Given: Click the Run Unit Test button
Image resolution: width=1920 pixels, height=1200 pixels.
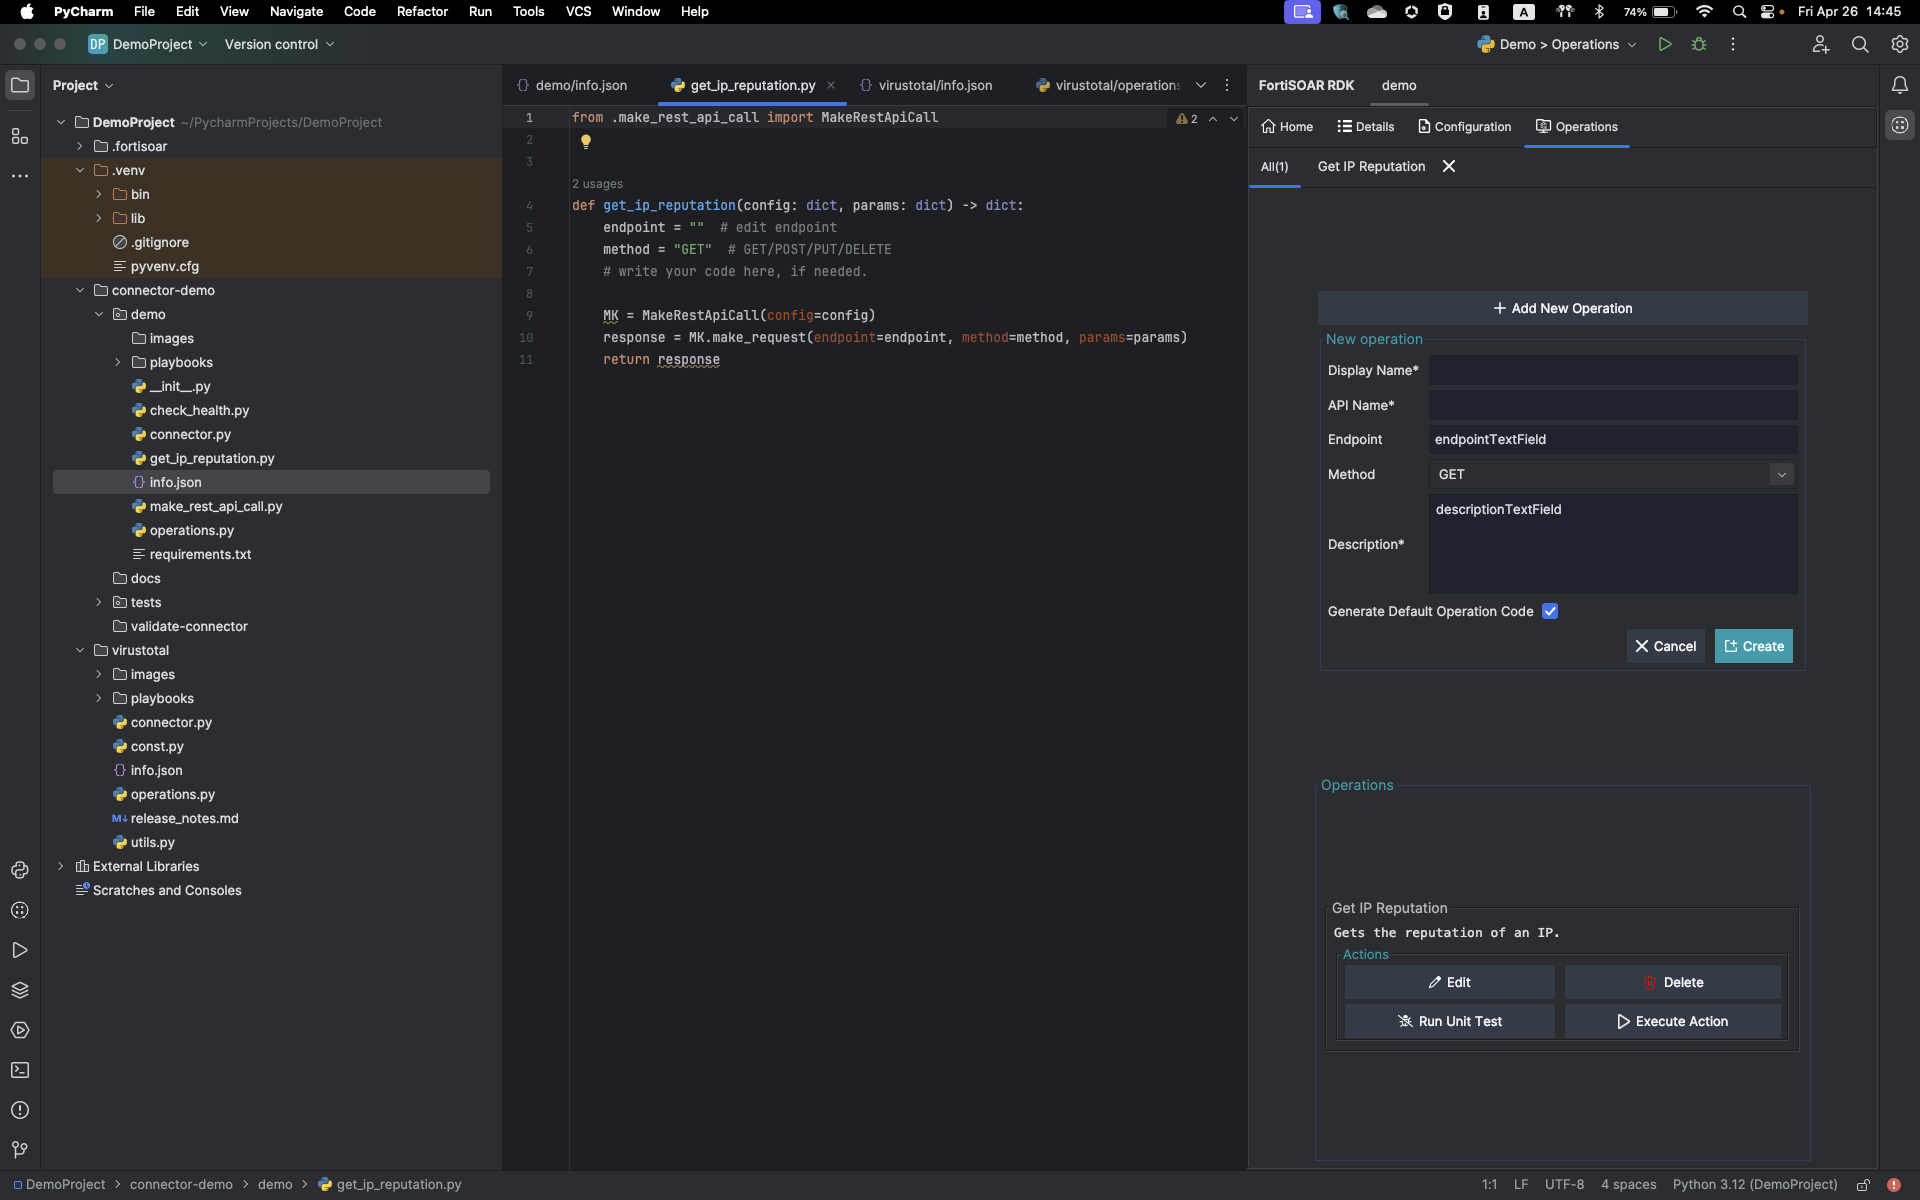Looking at the screenshot, I should (x=1449, y=1021).
